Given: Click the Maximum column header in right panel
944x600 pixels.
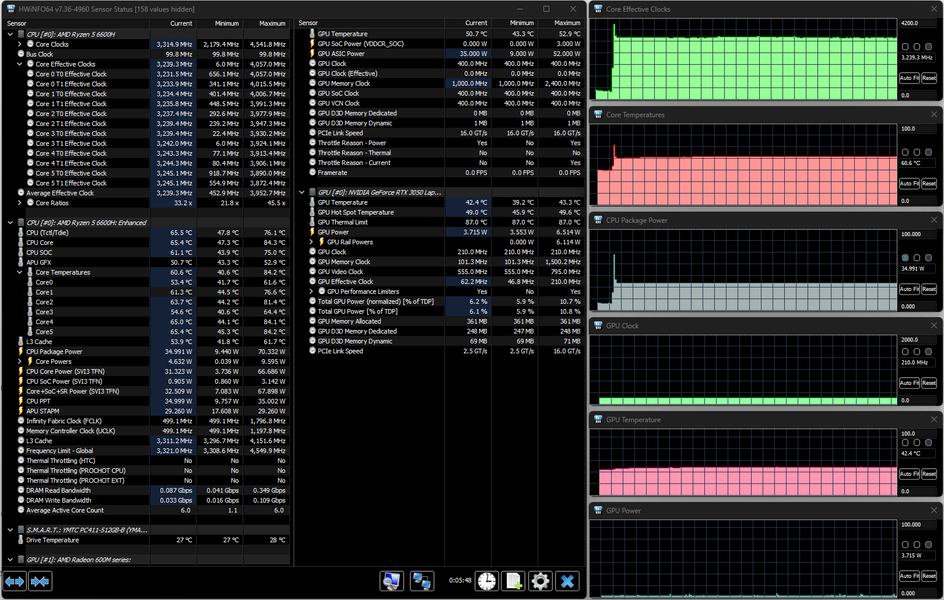Looking at the screenshot, I should (x=567, y=23).
